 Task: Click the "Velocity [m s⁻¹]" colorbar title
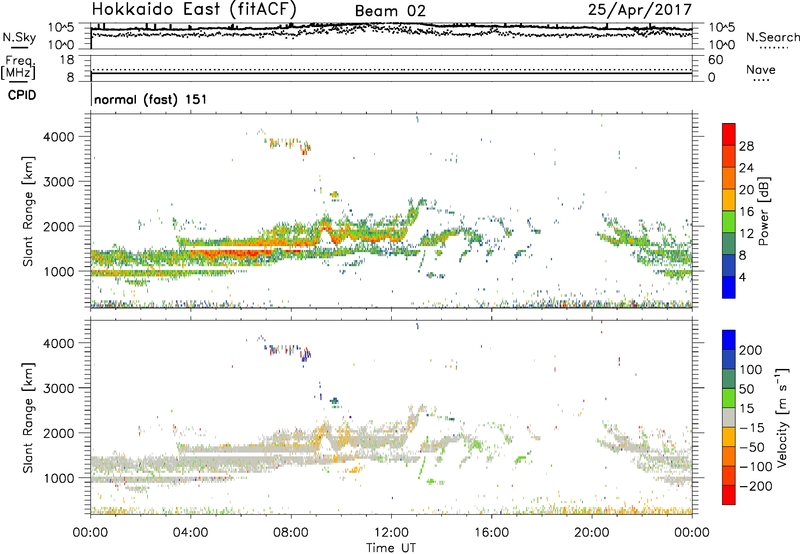tap(782, 417)
